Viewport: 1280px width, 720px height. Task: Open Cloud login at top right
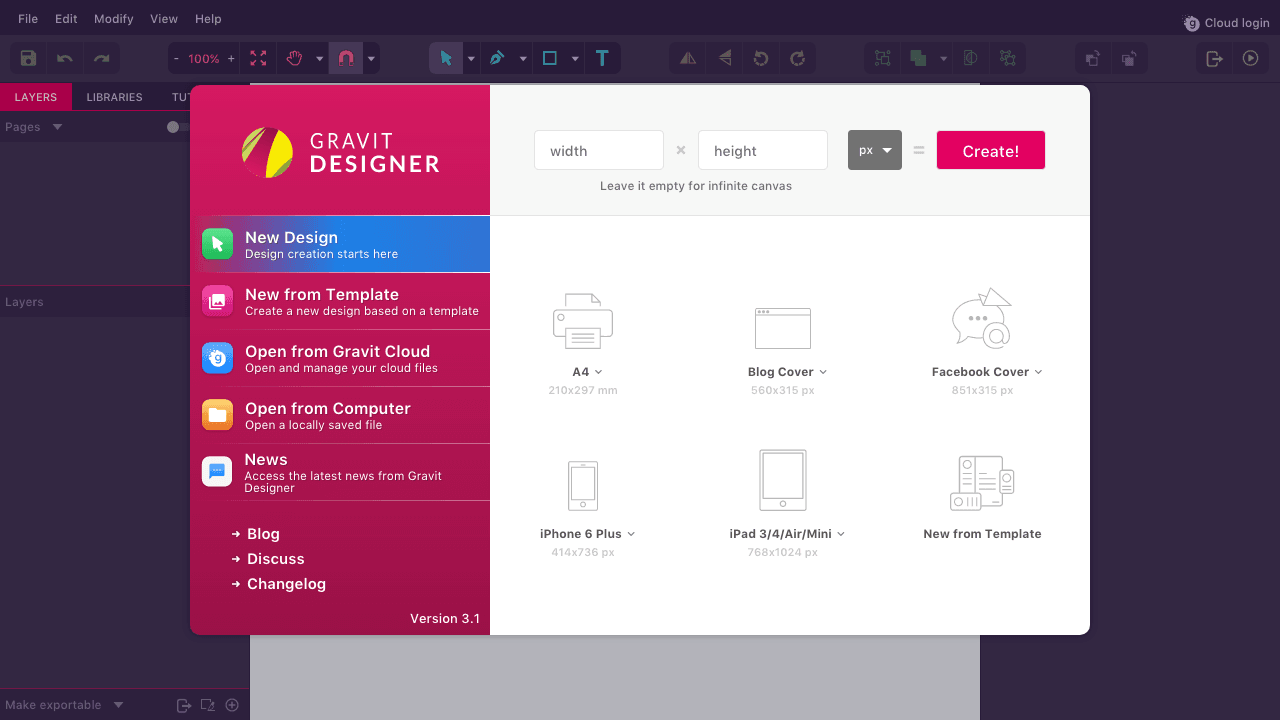coord(1227,23)
